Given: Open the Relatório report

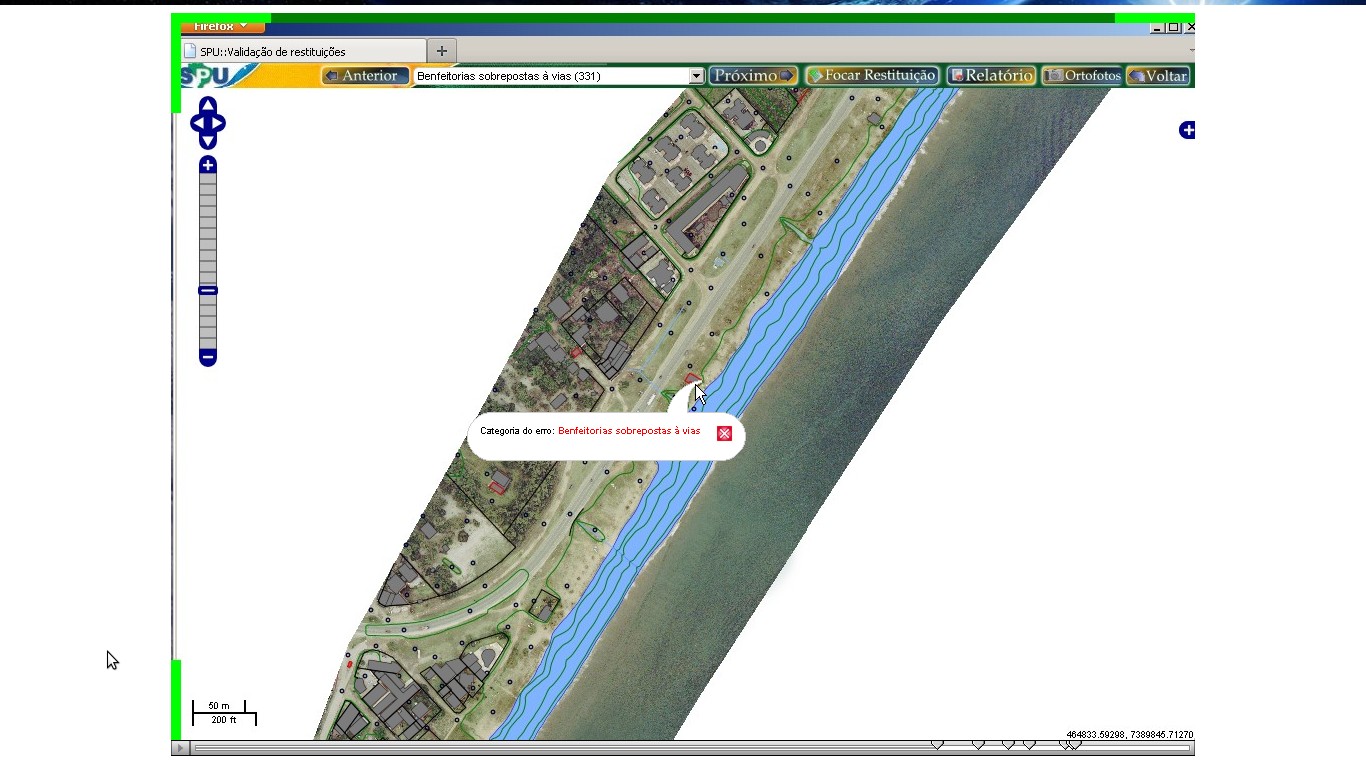Looking at the screenshot, I should click(x=991, y=76).
